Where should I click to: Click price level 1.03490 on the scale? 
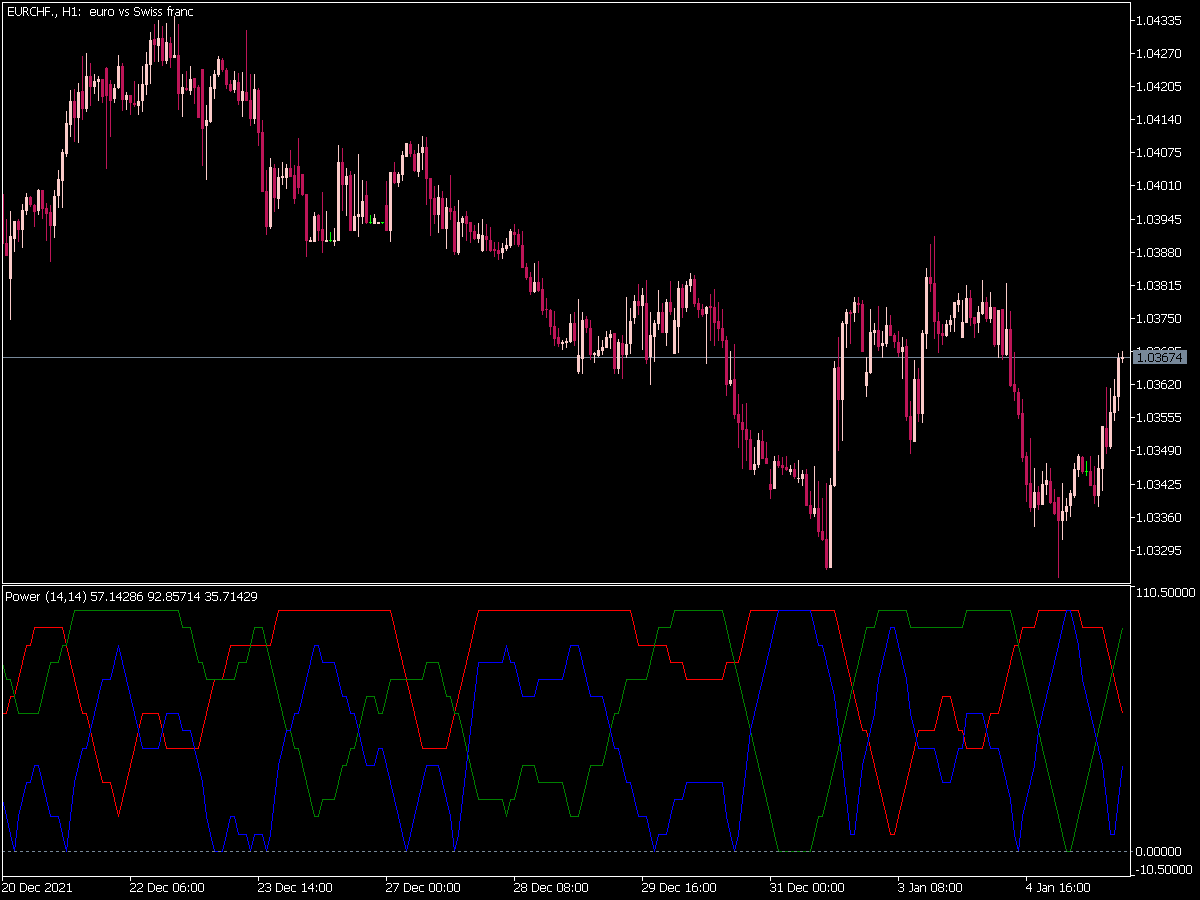[1161, 450]
